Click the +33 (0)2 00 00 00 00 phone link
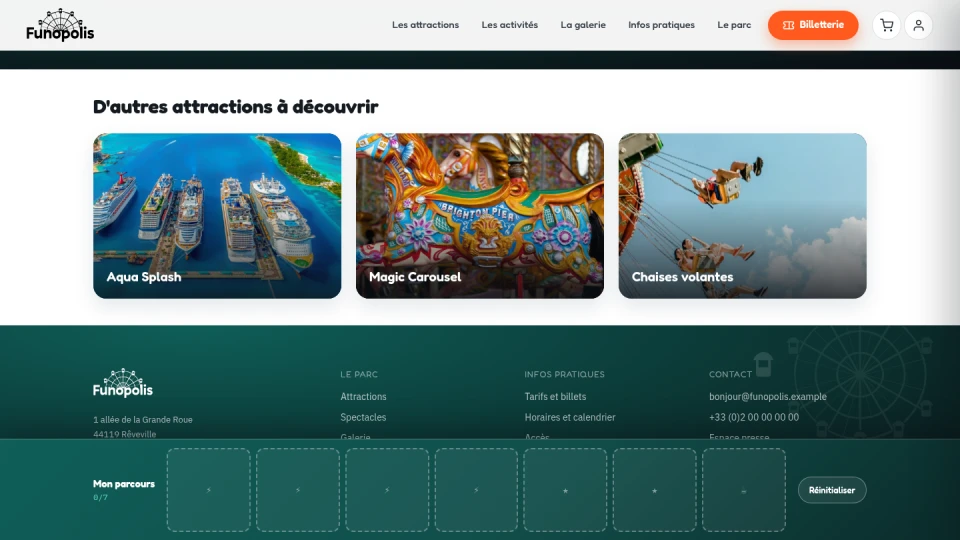The height and width of the screenshot is (540, 960). pos(754,418)
